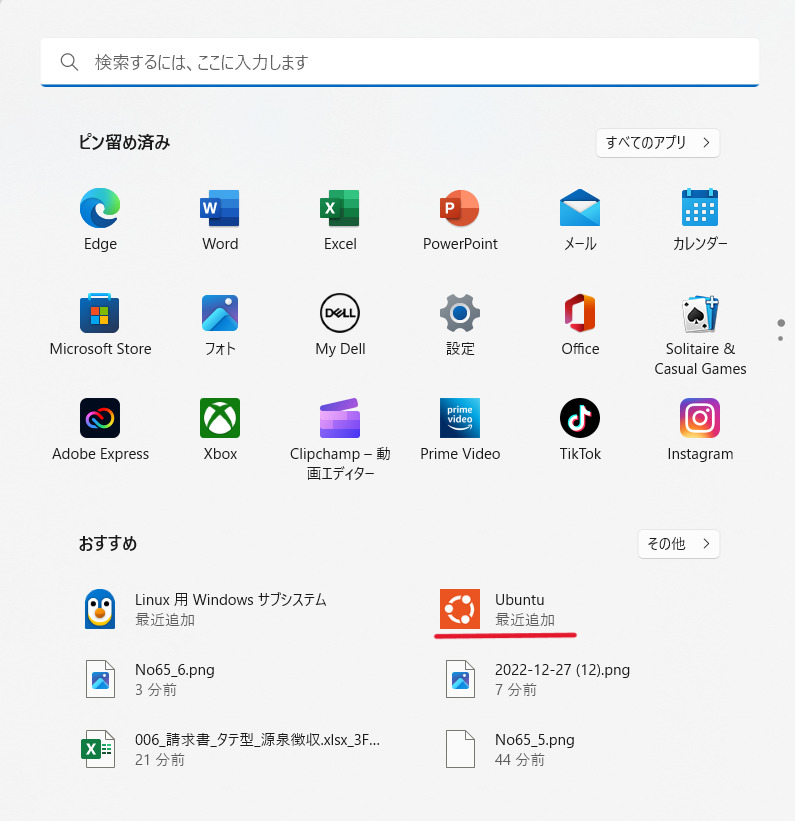
Task: Open the メール mail app
Action: pyautogui.click(x=580, y=208)
